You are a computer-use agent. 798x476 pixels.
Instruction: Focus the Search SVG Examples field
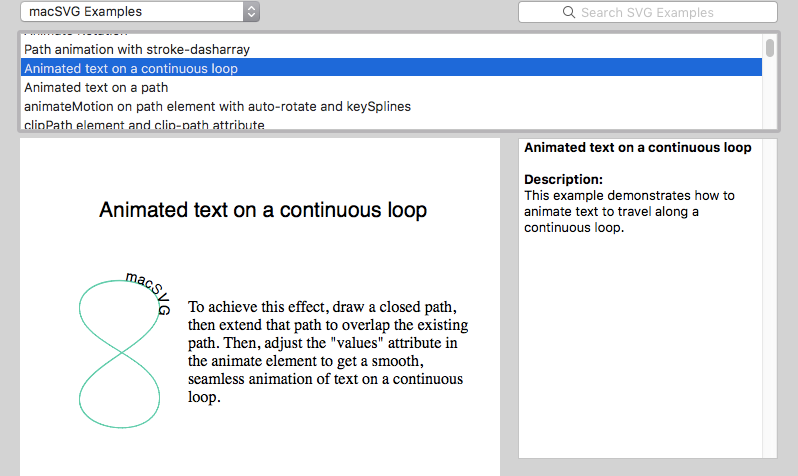click(660, 13)
